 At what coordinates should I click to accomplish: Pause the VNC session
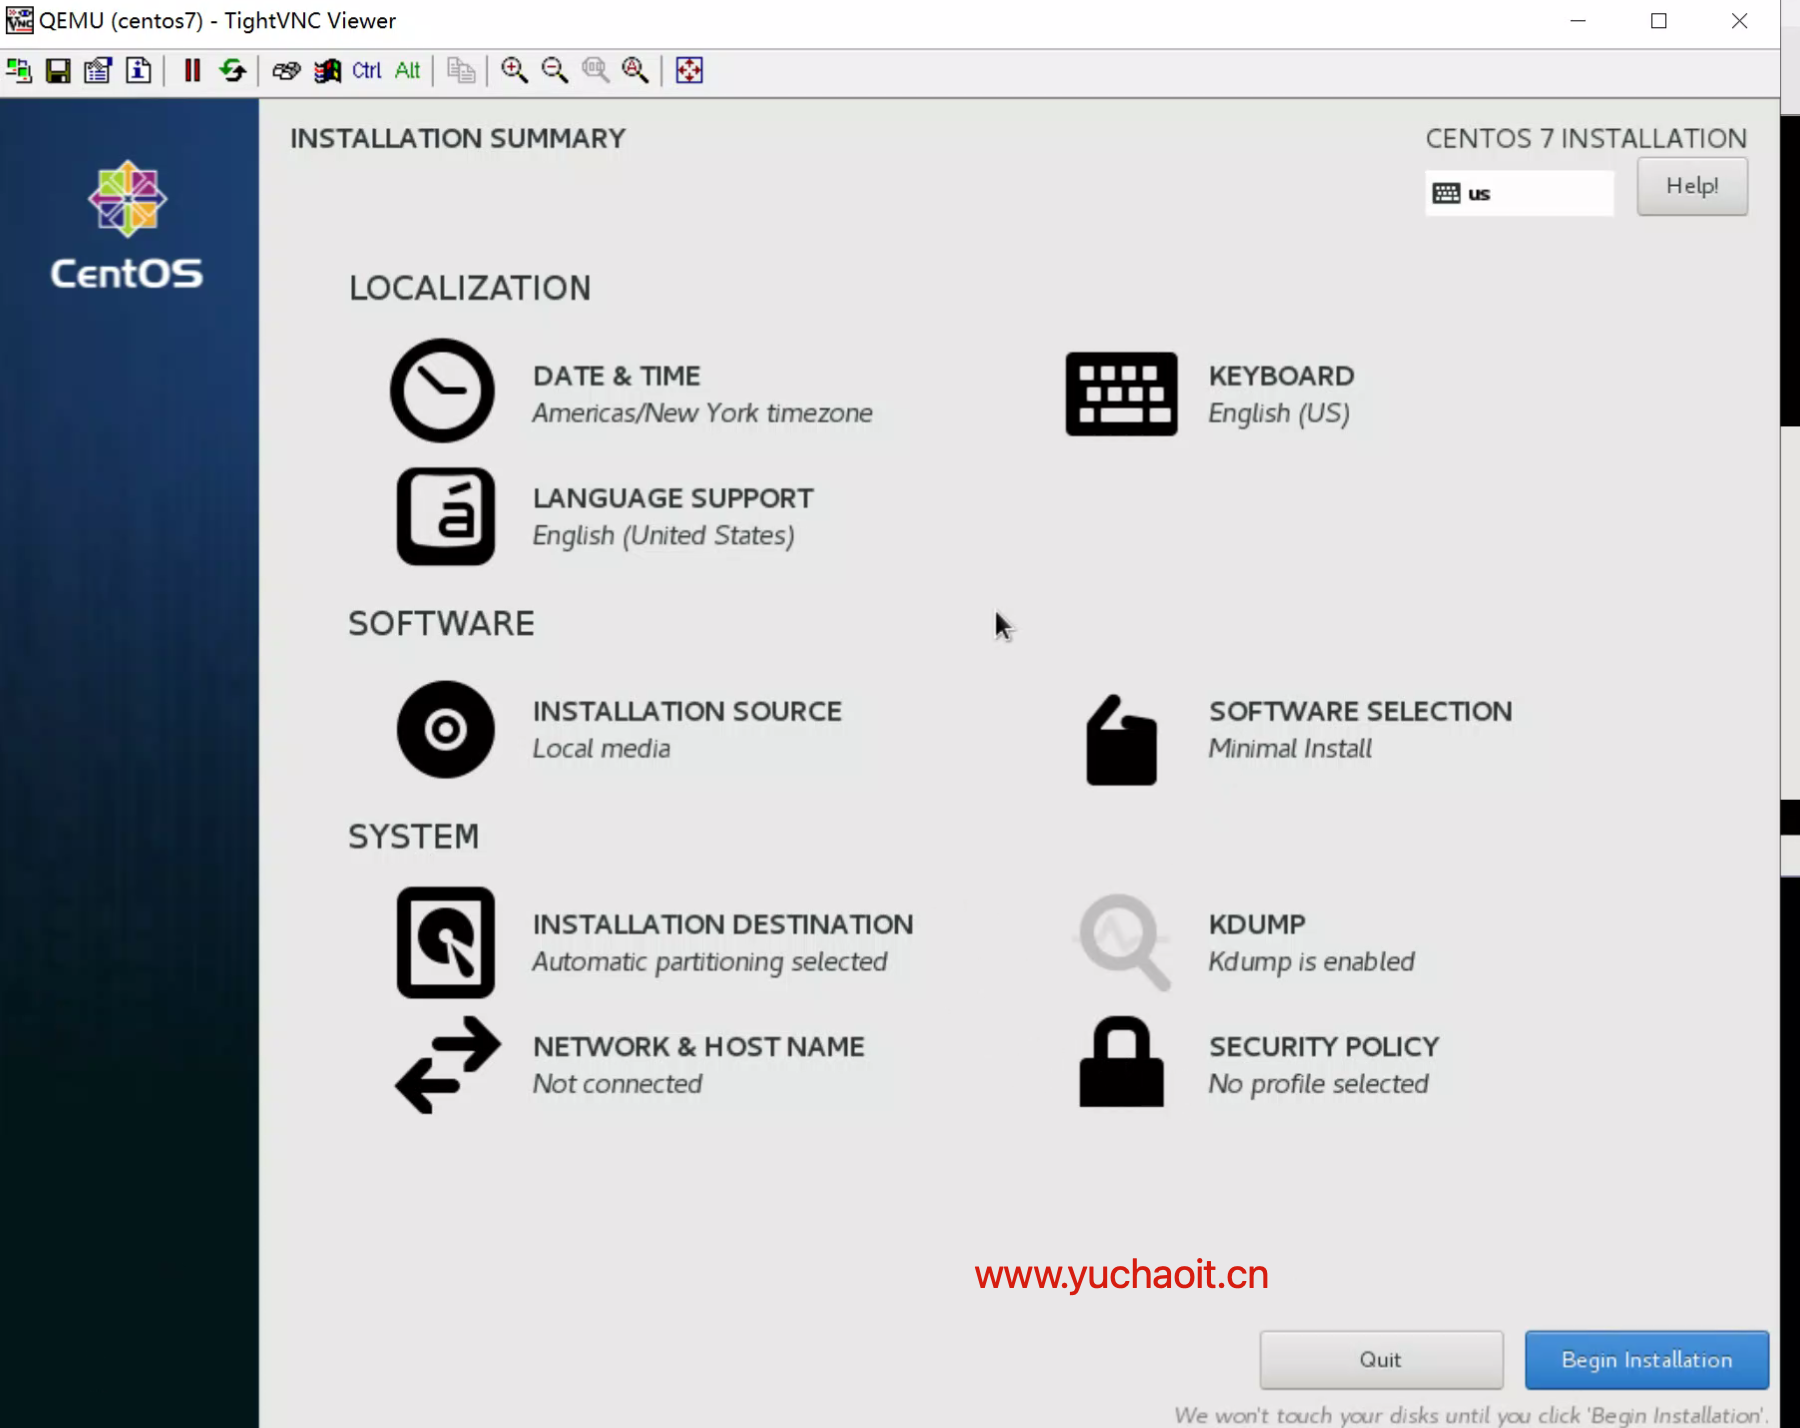(x=192, y=70)
